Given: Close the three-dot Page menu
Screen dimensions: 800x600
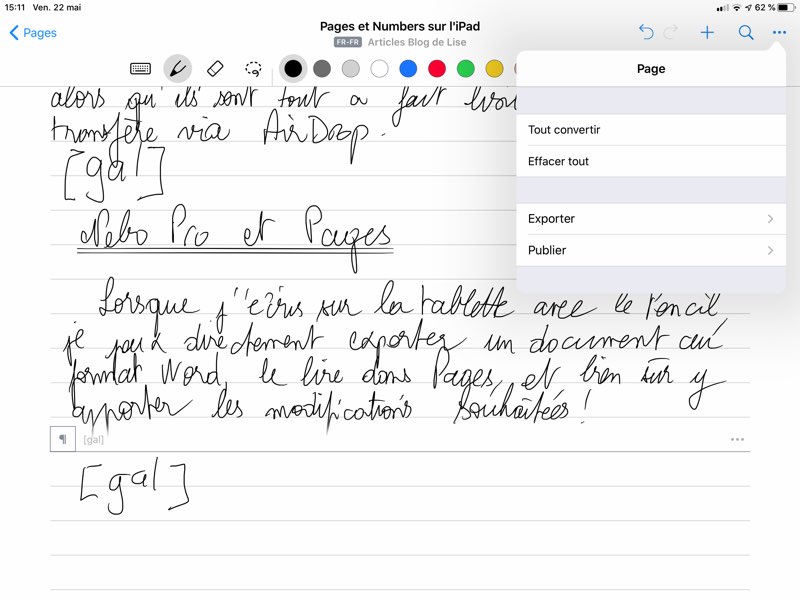Looking at the screenshot, I should click(x=779, y=33).
